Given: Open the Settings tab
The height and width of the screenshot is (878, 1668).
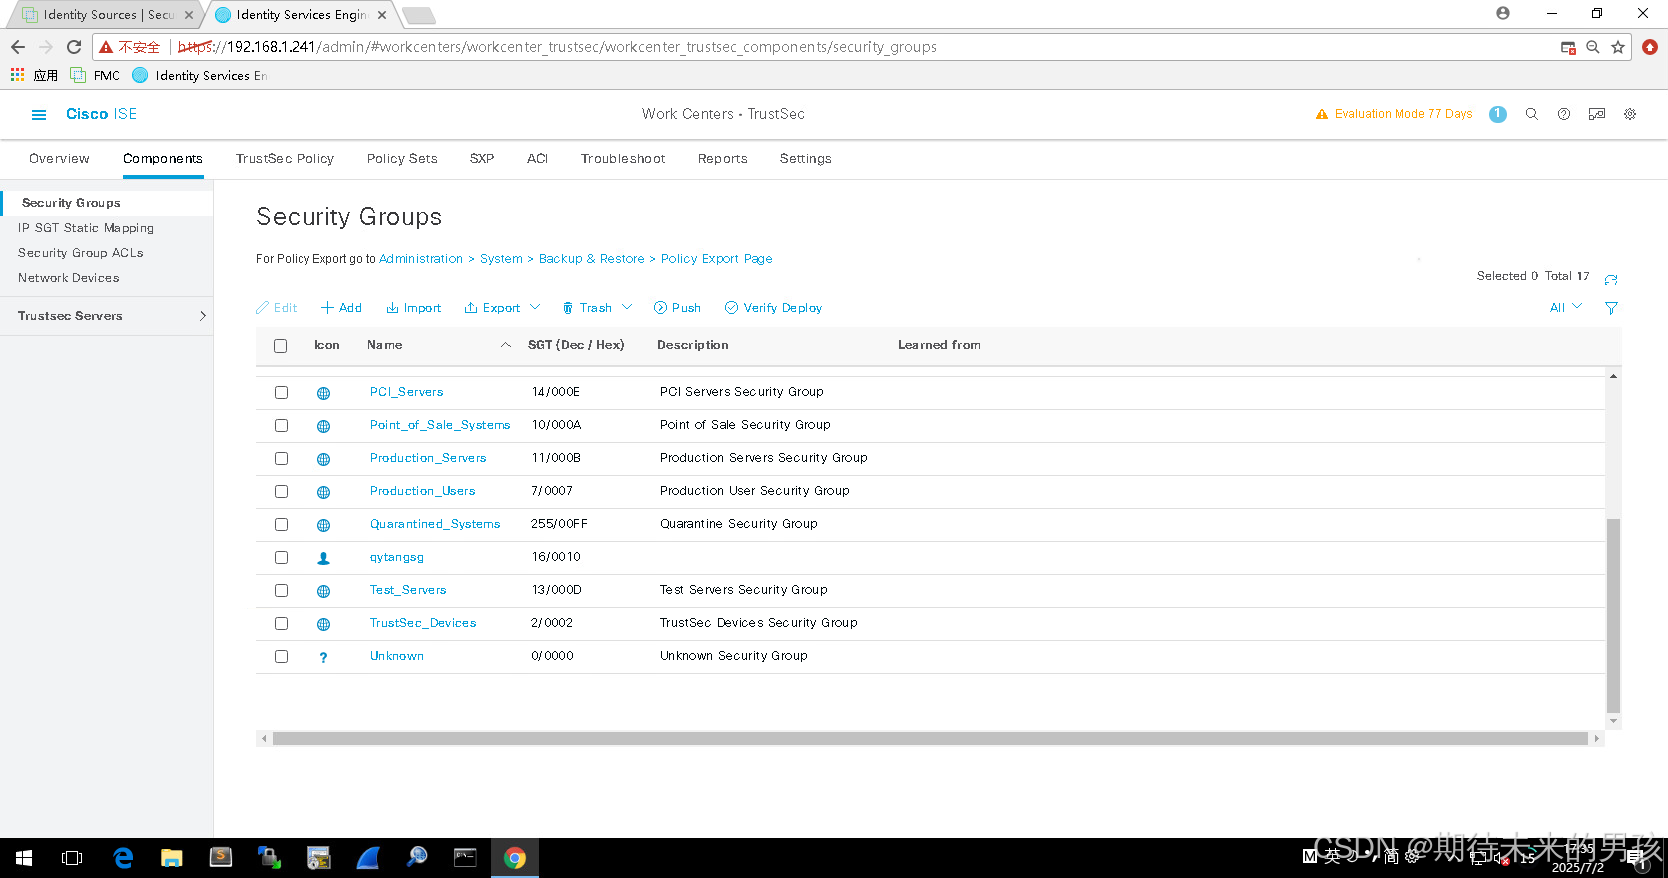Looking at the screenshot, I should click(806, 159).
